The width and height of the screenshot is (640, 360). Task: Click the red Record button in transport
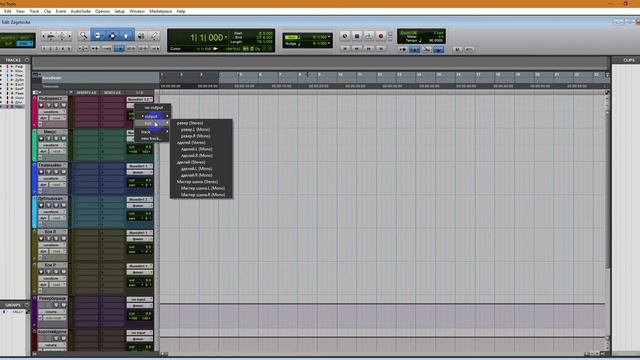pyautogui.click(x=380, y=36)
